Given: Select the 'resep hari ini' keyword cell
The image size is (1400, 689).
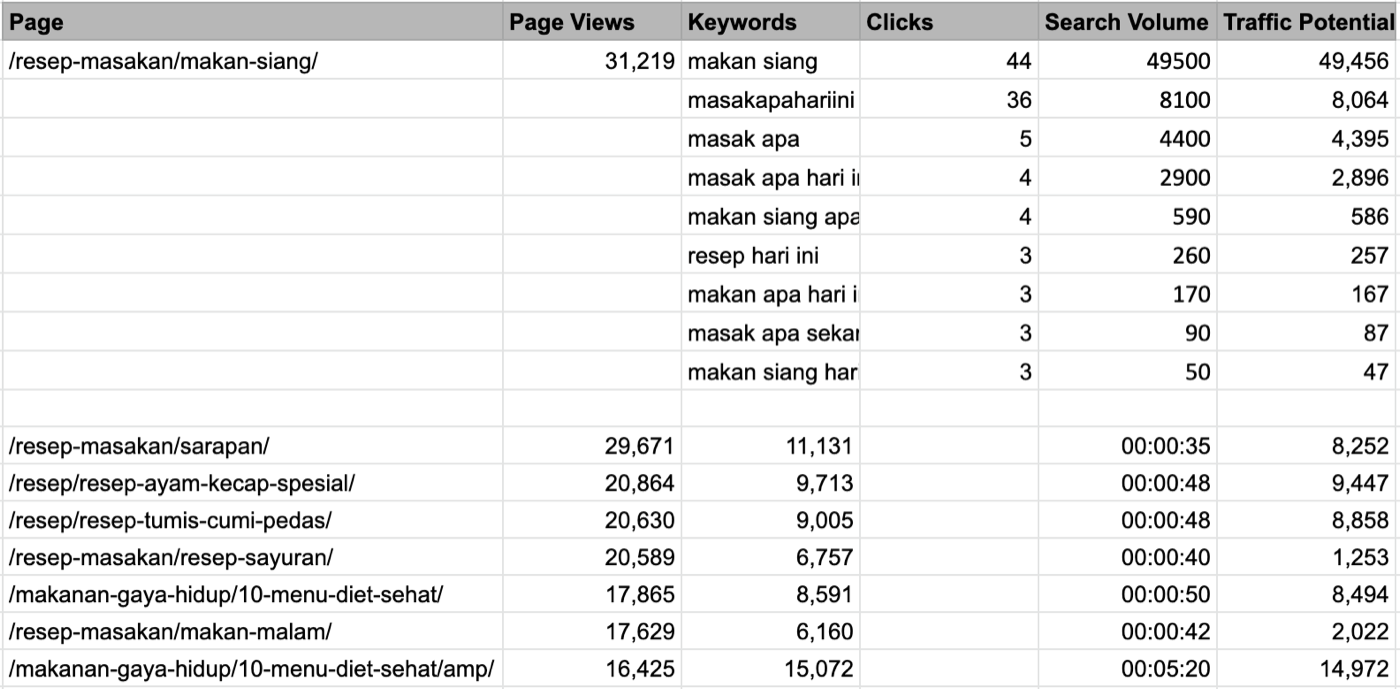Looking at the screenshot, I should 770,255.
